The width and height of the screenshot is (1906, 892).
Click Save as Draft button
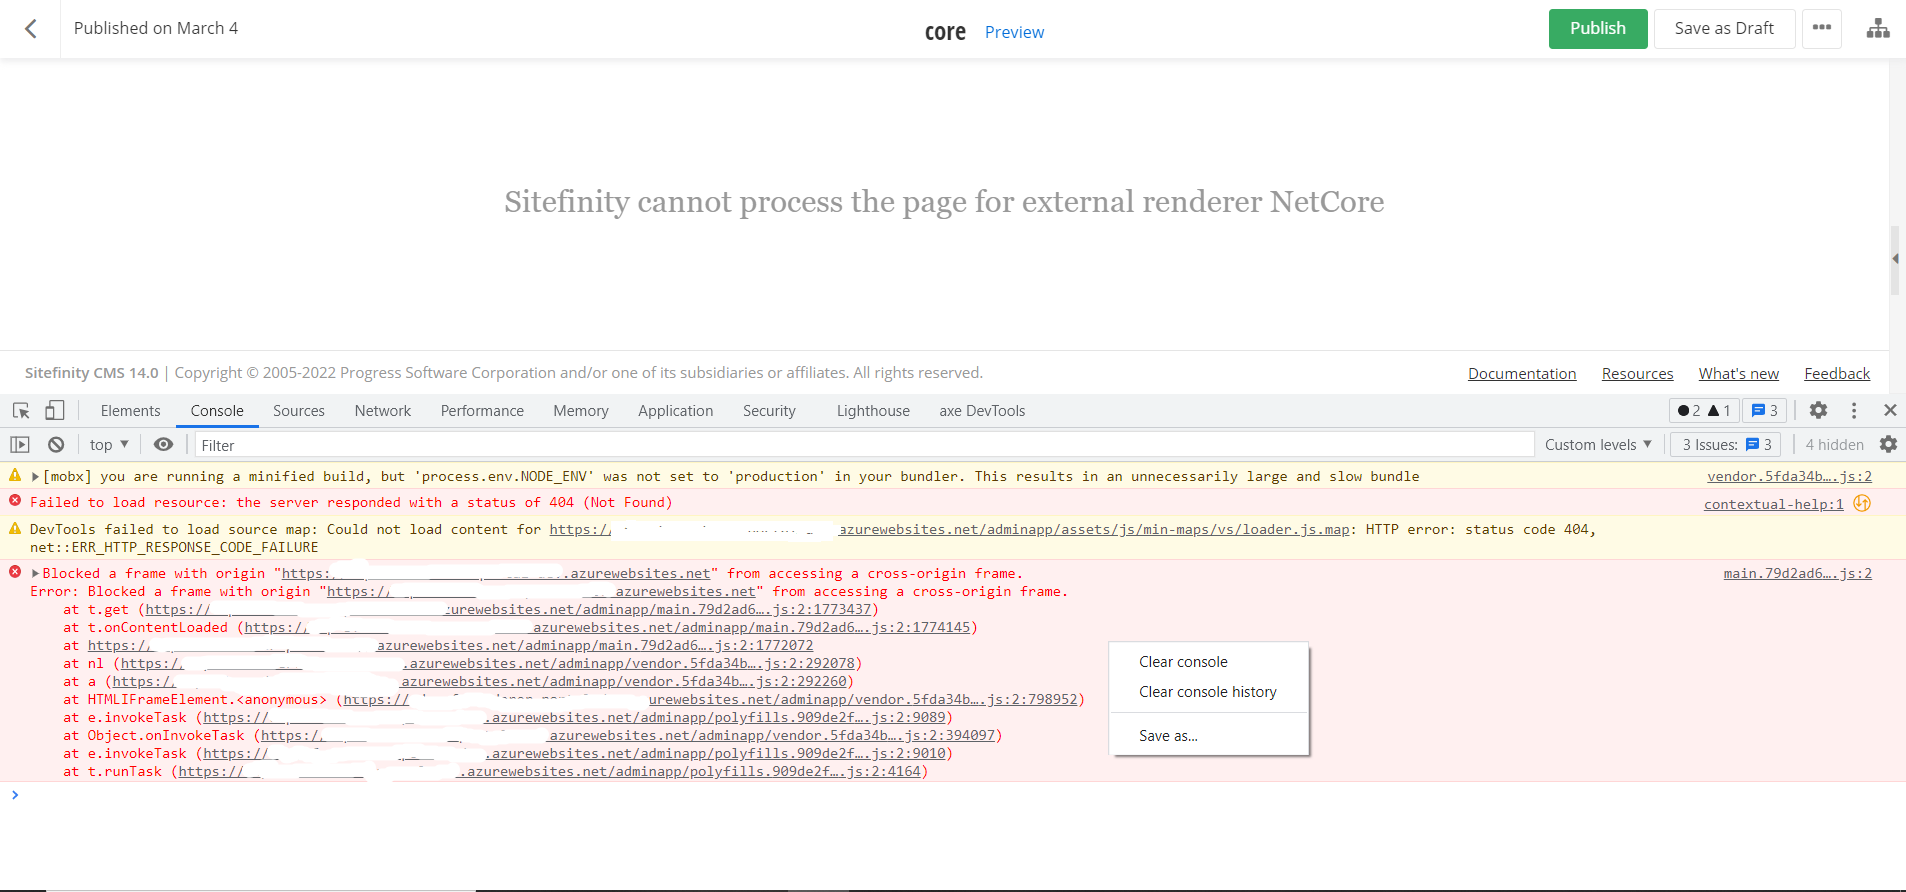coord(1724,29)
